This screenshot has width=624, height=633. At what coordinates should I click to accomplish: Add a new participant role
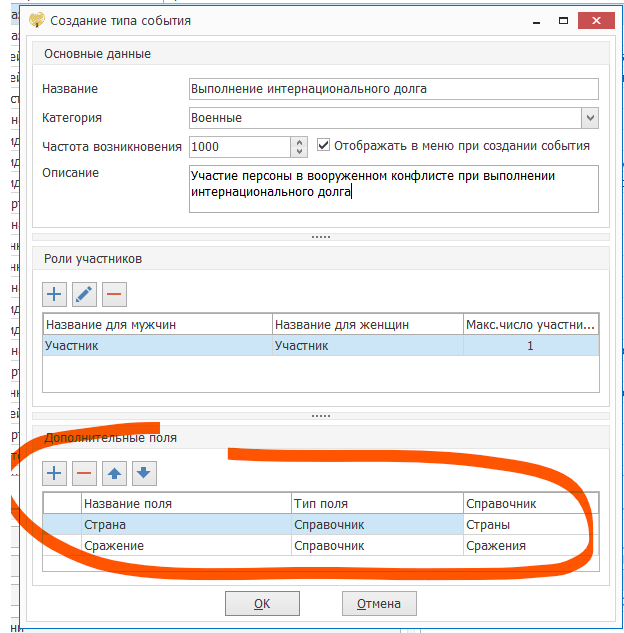point(55,294)
